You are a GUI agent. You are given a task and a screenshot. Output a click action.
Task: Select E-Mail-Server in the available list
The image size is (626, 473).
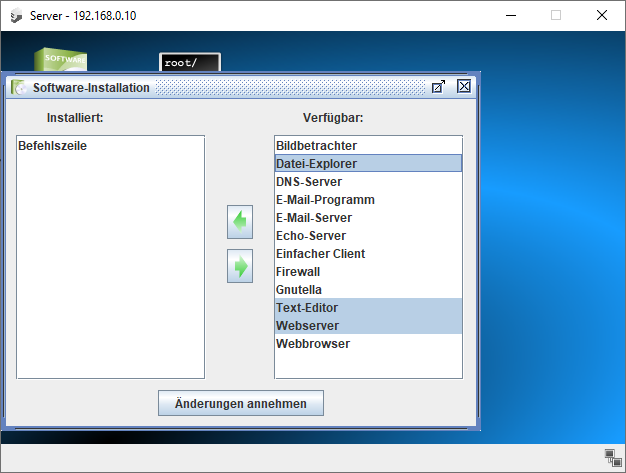point(368,218)
